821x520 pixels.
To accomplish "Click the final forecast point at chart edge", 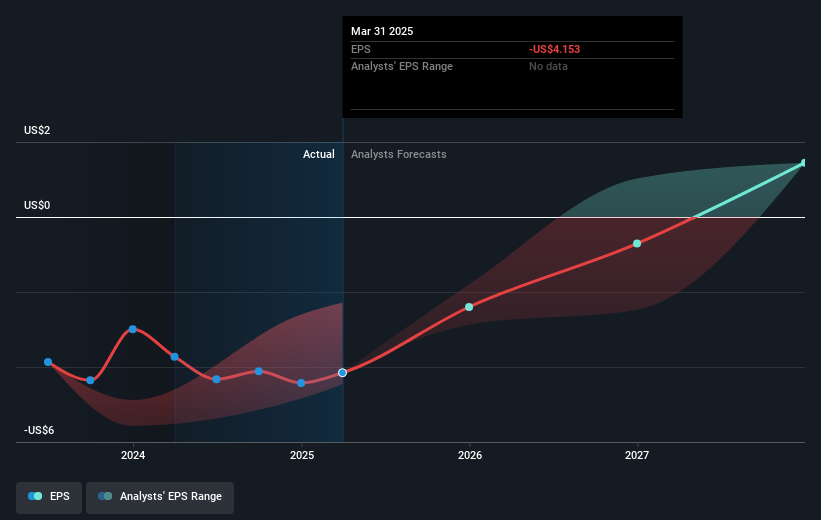I will [x=804, y=163].
